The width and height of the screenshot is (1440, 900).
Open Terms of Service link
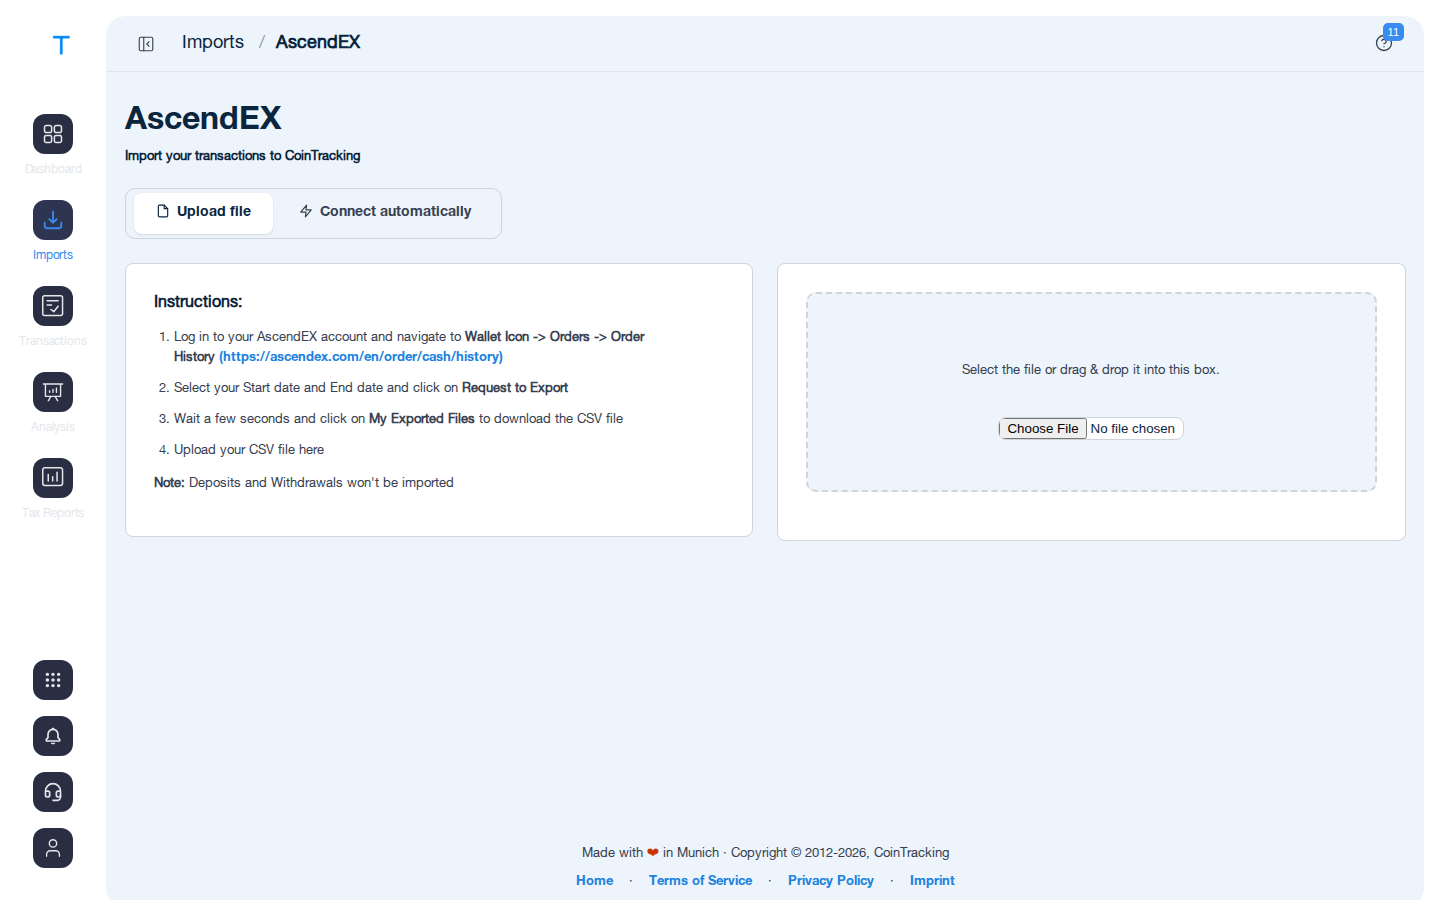coord(700,881)
